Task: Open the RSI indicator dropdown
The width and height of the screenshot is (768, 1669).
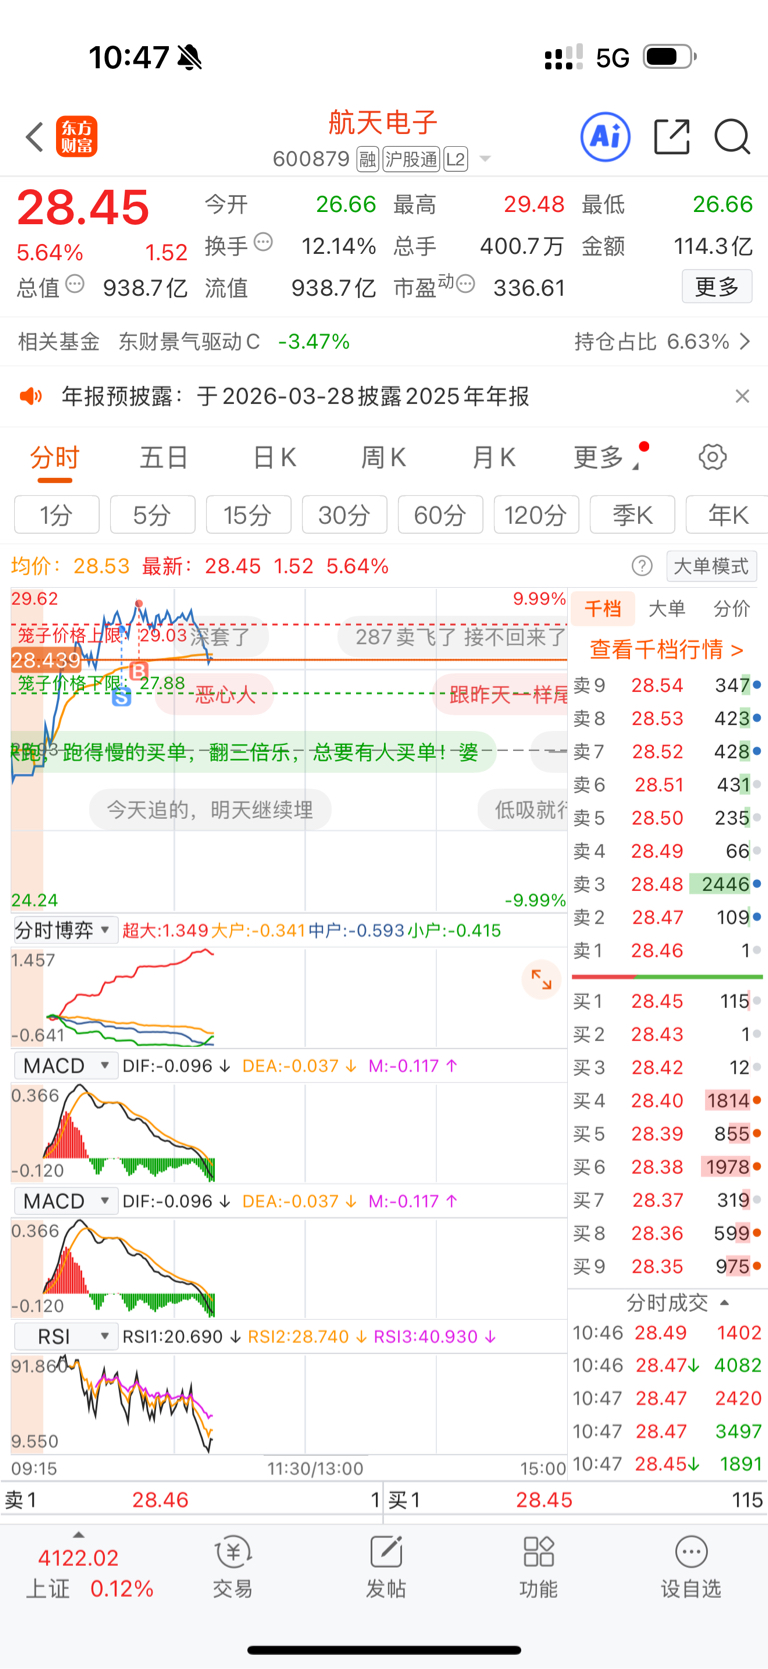Action: [65, 1337]
